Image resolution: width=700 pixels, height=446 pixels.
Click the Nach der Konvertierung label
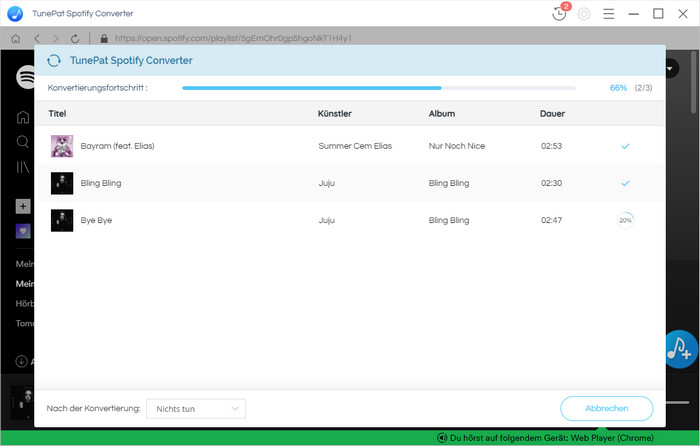tap(93, 408)
